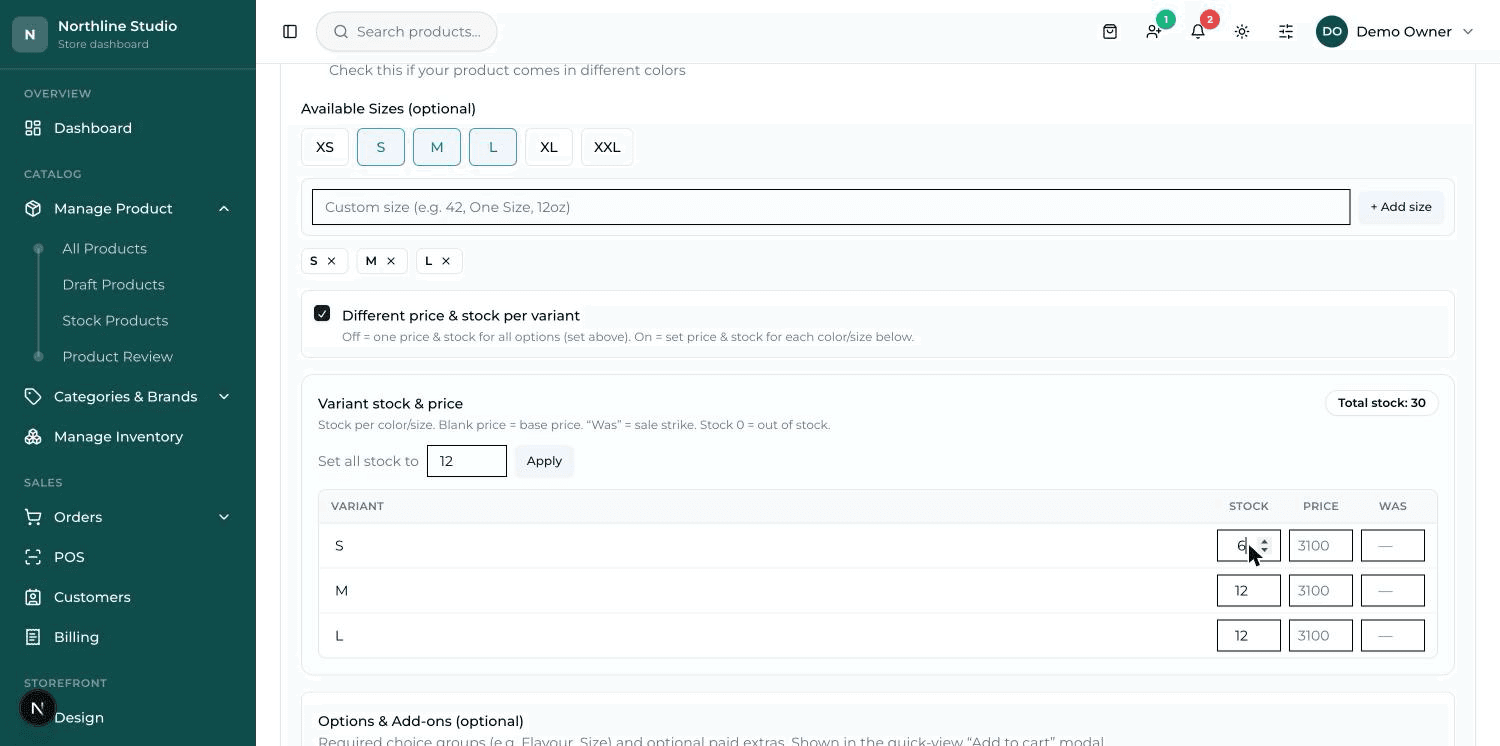This screenshot has width=1500, height=746.
Task: Click the Options & Add-ons (optional) heading
Action: 421,721
